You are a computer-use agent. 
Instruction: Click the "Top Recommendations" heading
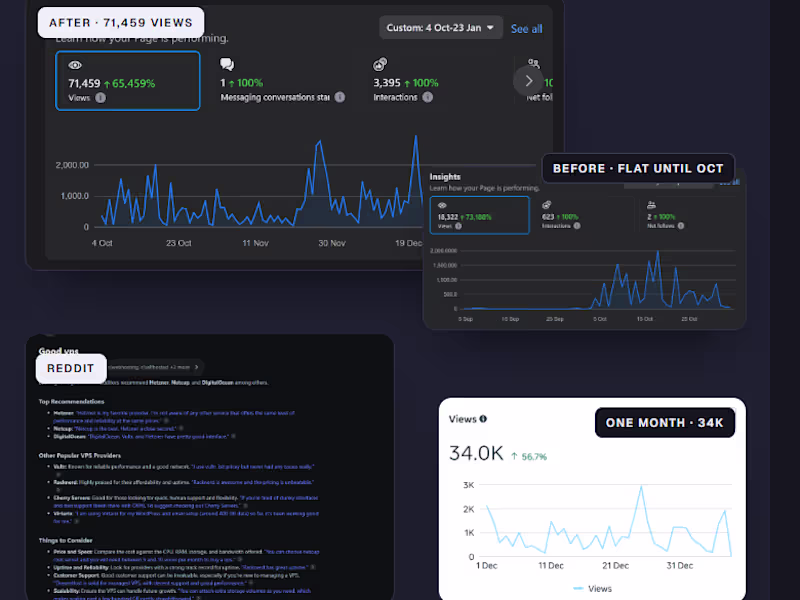click(x=71, y=402)
